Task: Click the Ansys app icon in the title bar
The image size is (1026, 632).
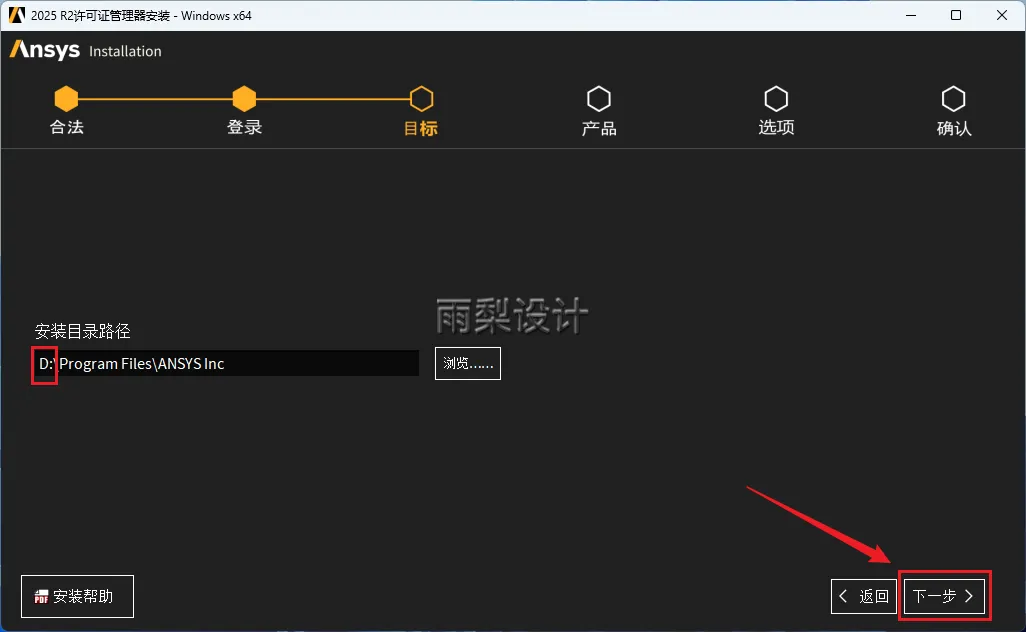Action: pyautogui.click(x=16, y=15)
